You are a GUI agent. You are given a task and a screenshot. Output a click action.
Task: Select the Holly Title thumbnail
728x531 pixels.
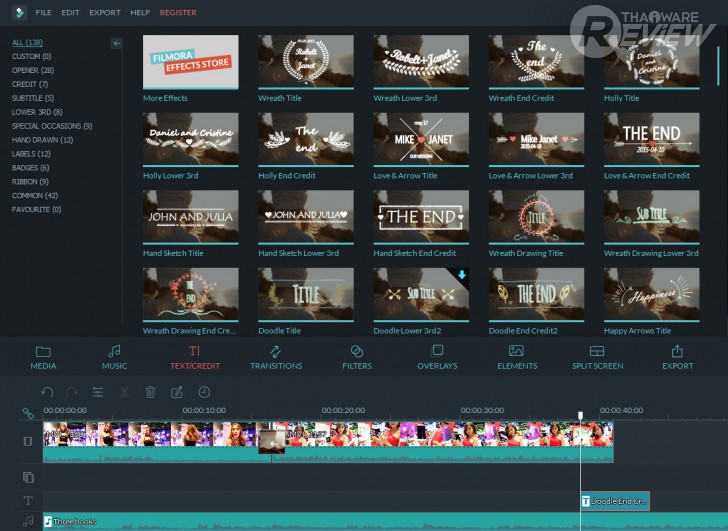pos(651,62)
